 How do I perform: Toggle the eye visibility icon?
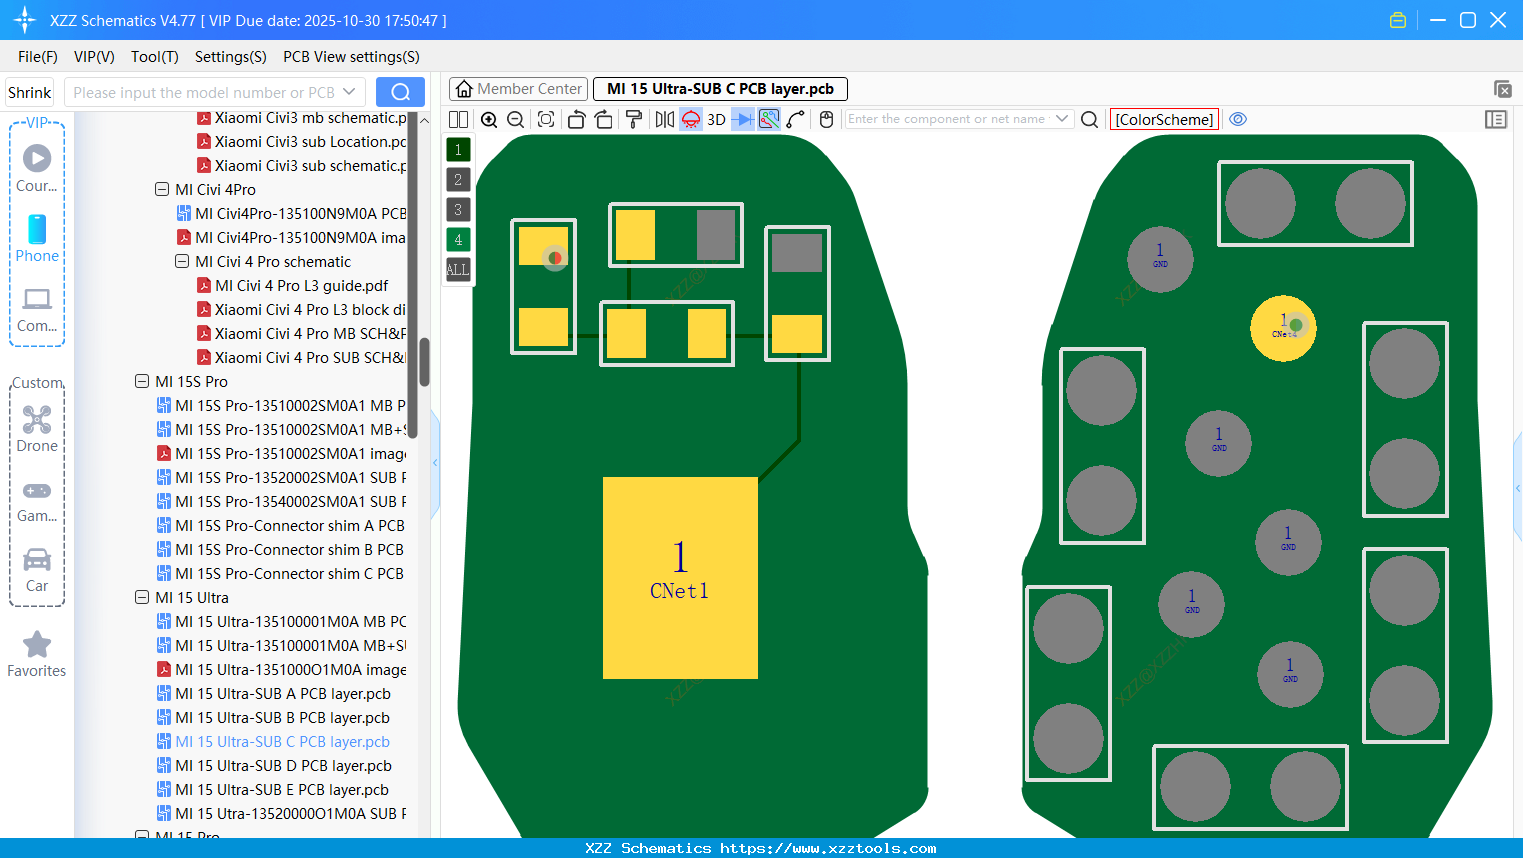click(x=1238, y=119)
